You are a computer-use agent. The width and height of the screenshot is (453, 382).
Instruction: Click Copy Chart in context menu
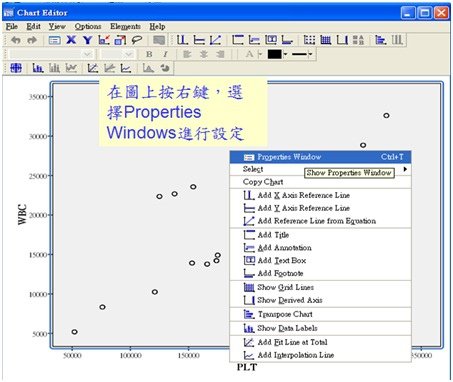tap(263, 182)
